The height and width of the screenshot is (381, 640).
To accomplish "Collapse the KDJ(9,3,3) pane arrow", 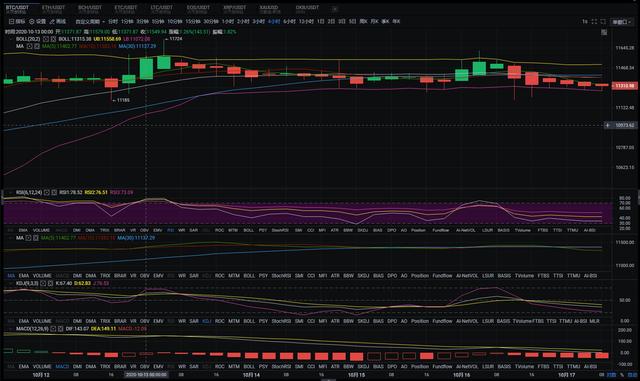I will click(11, 283).
